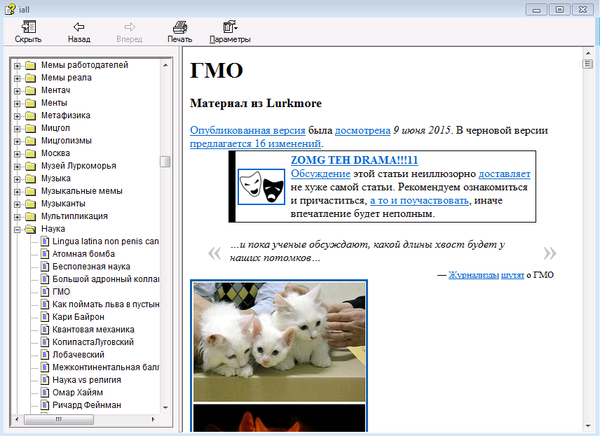The image size is (600, 436).
Task: Click article pane scroll up arrow
Action: [x=588, y=53]
